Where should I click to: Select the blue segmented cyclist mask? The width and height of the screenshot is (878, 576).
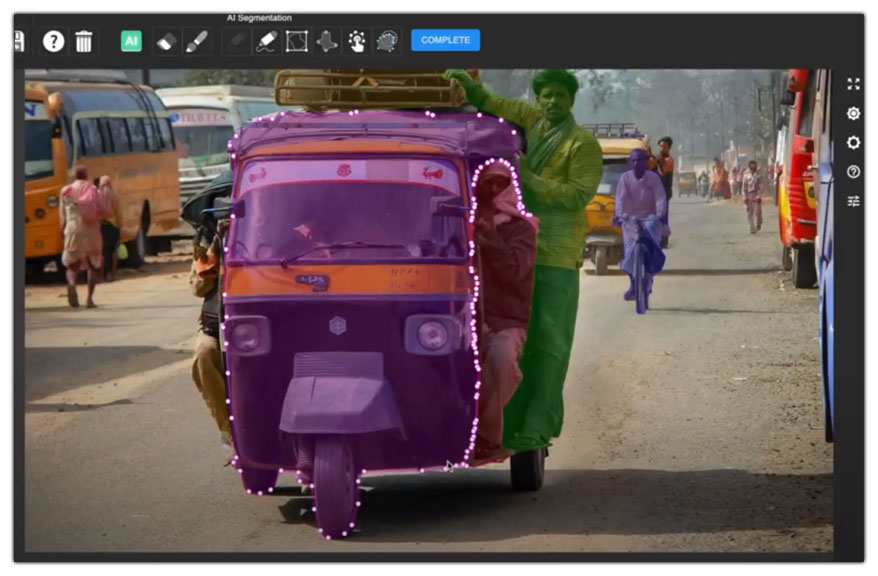click(x=640, y=220)
